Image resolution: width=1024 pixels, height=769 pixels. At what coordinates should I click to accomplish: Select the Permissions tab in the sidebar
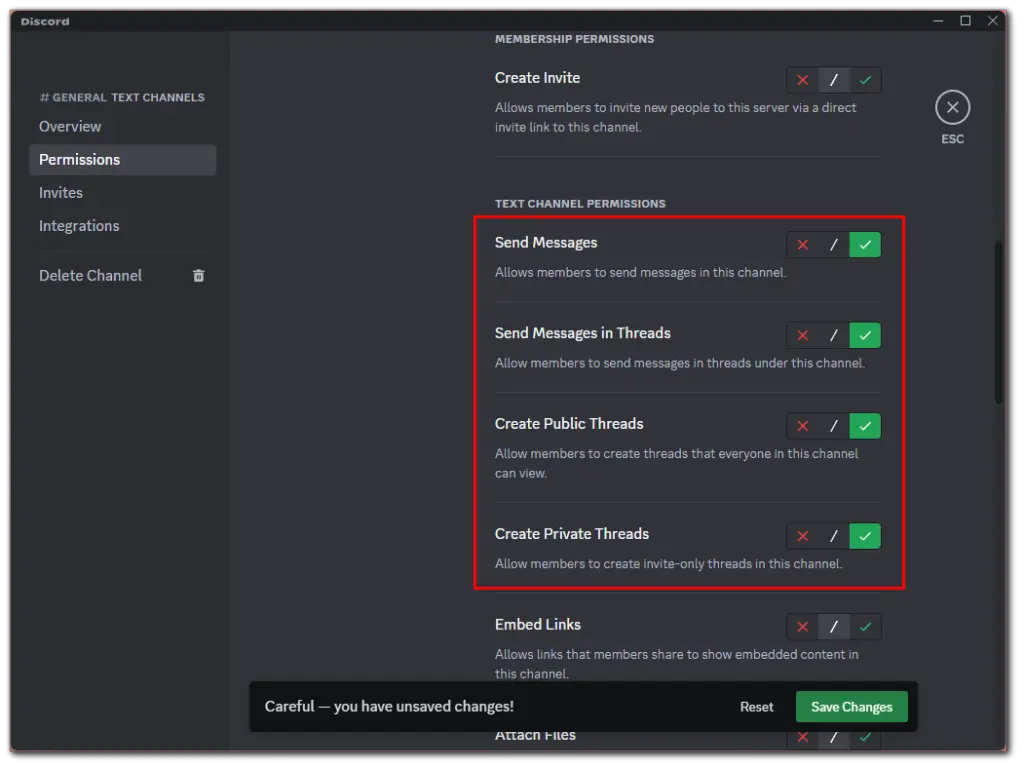click(77, 159)
